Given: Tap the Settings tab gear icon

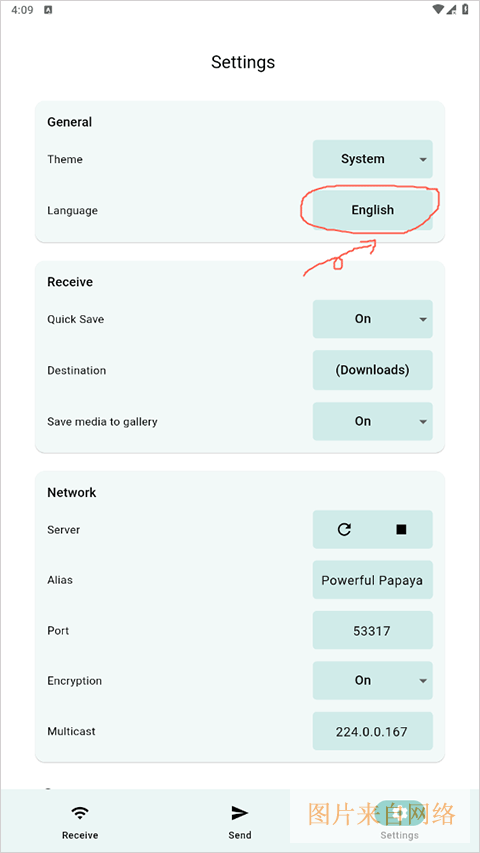Looking at the screenshot, I should pyautogui.click(x=399, y=813).
